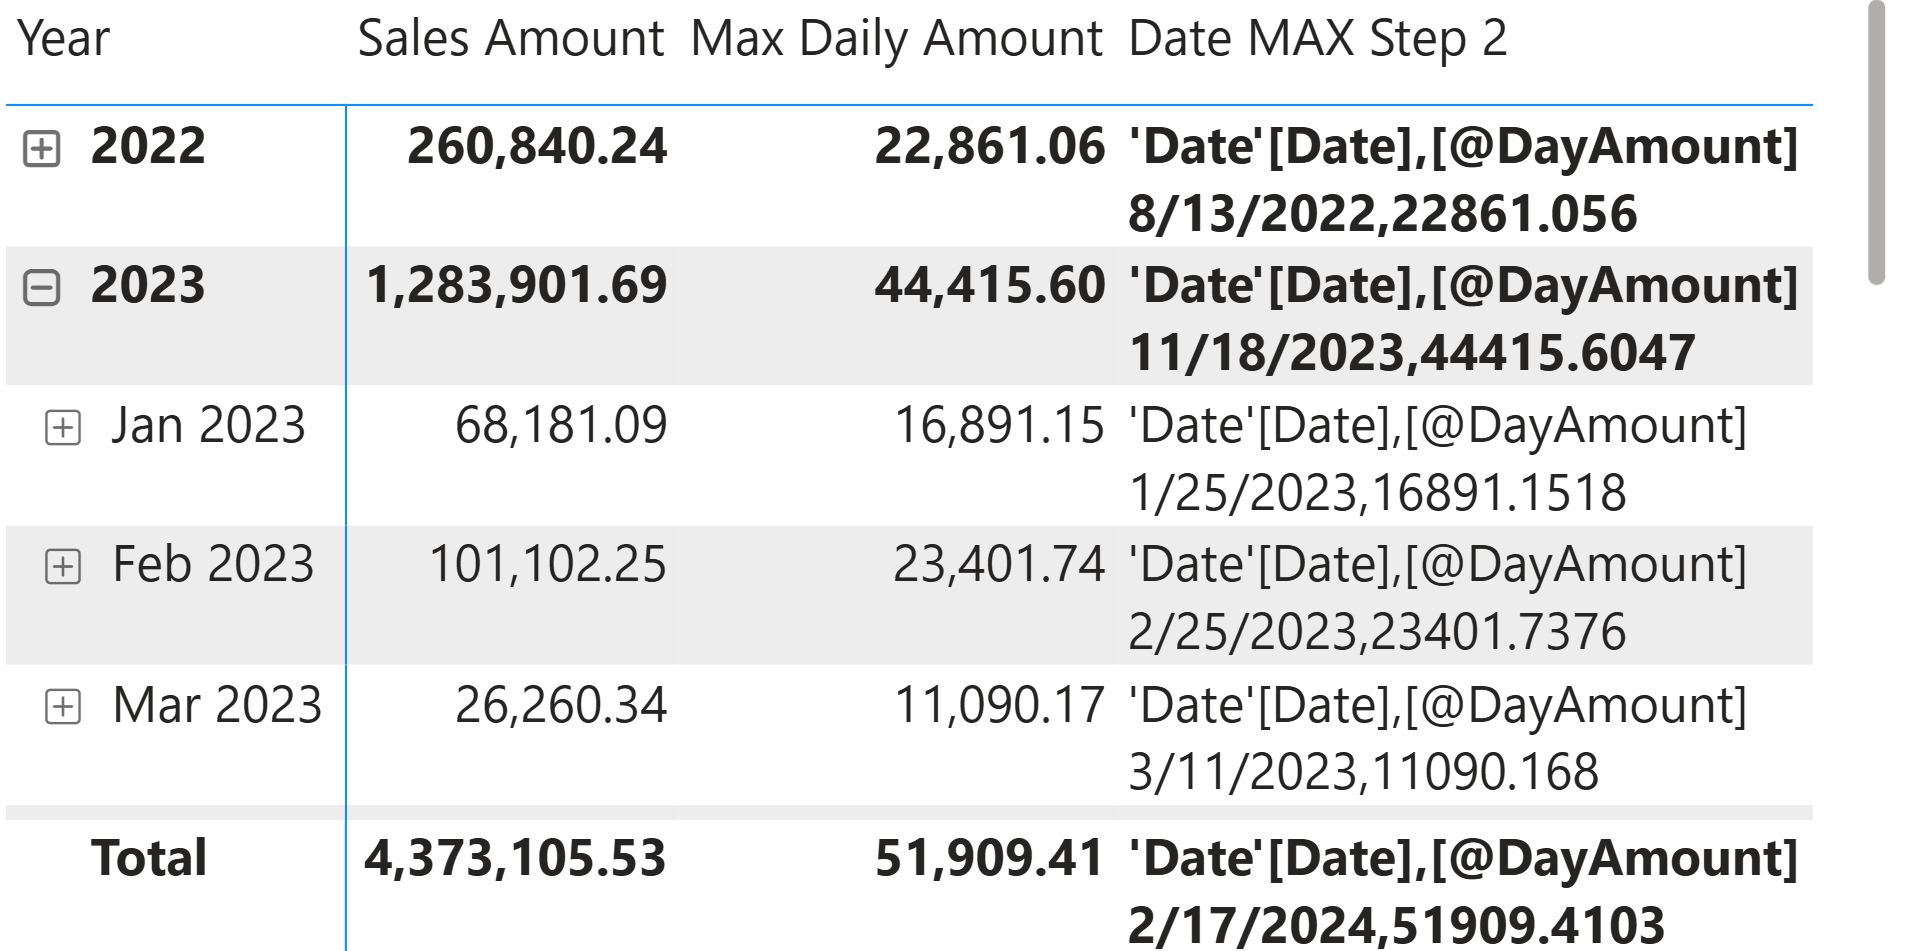Click the Max Daily Amount header
The height and width of the screenshot is (951, 1910).
[x=896, y=40]
